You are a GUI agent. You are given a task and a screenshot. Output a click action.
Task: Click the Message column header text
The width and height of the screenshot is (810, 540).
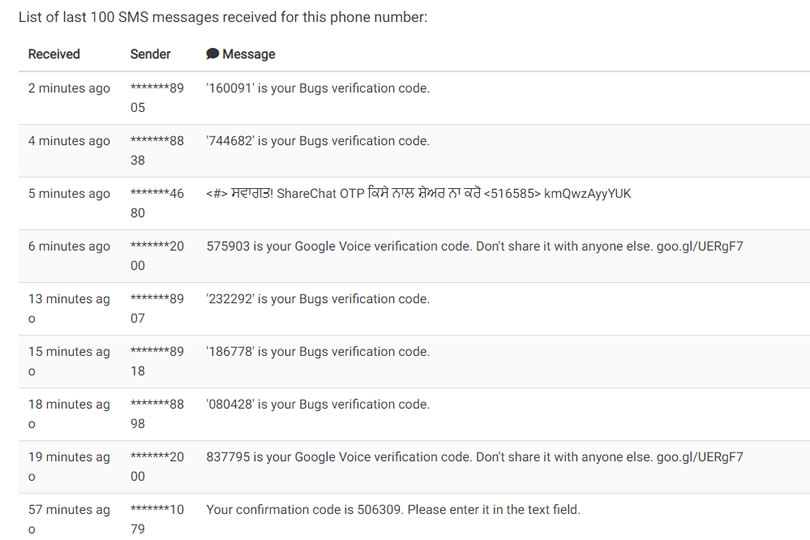tap(248, 54)
